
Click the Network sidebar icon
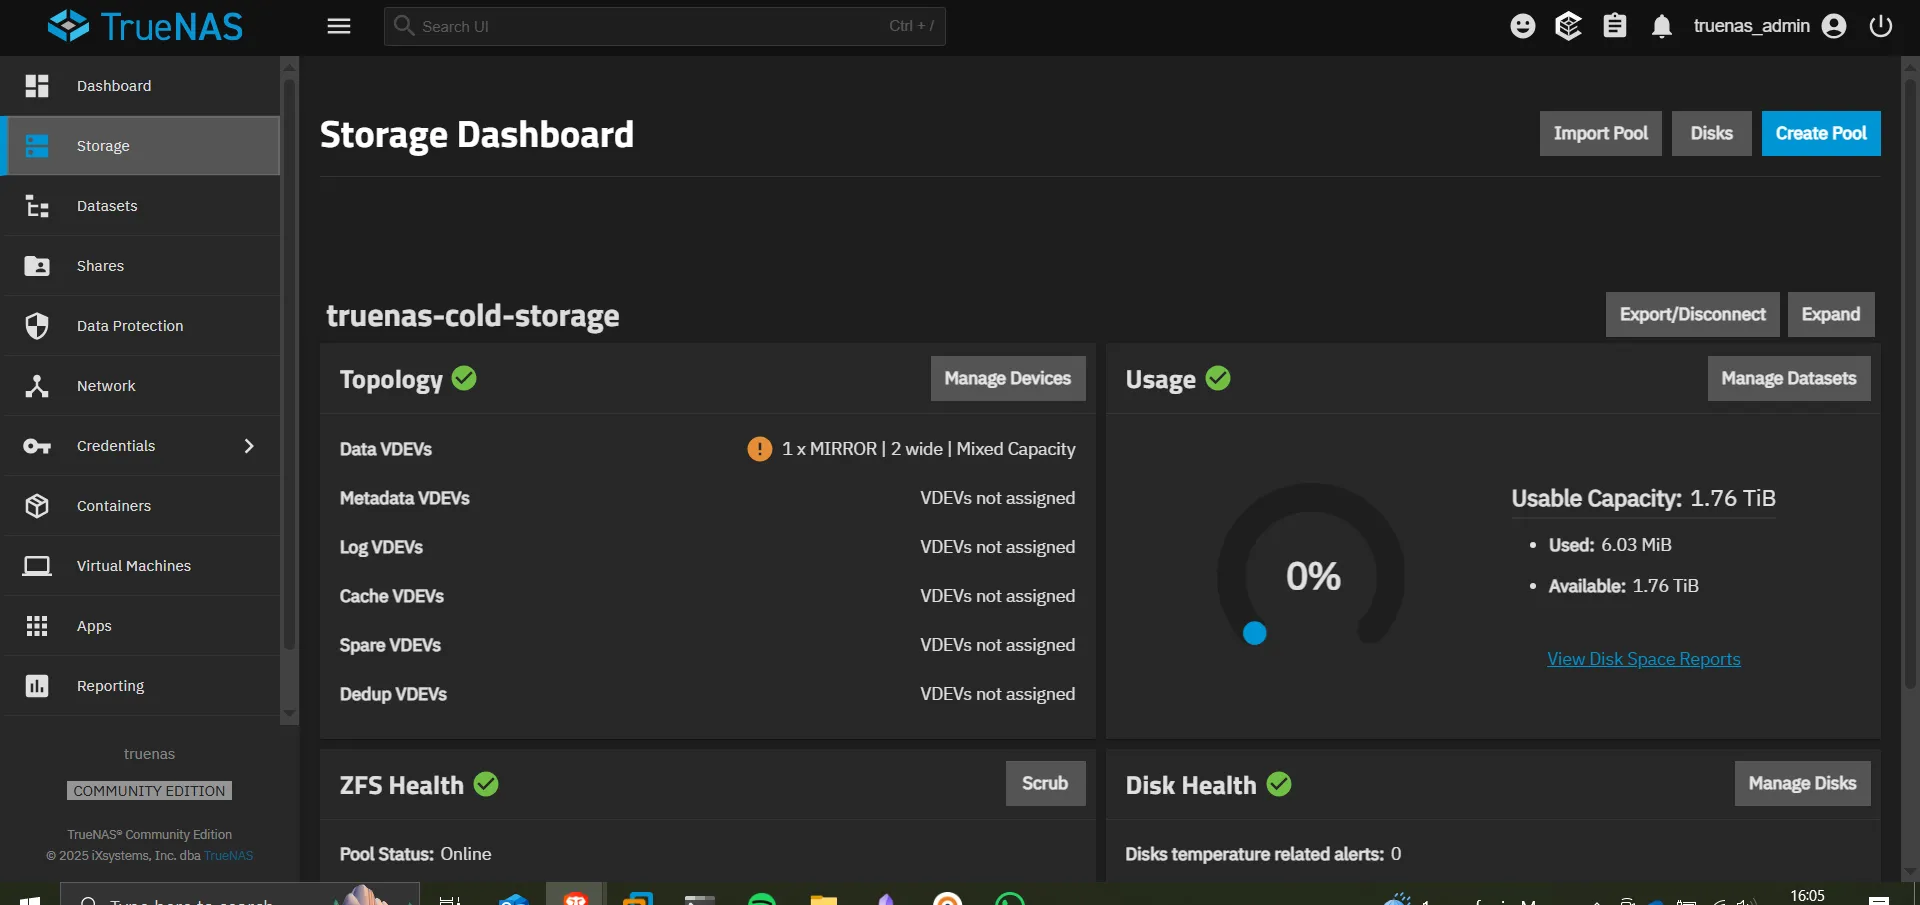37,386
